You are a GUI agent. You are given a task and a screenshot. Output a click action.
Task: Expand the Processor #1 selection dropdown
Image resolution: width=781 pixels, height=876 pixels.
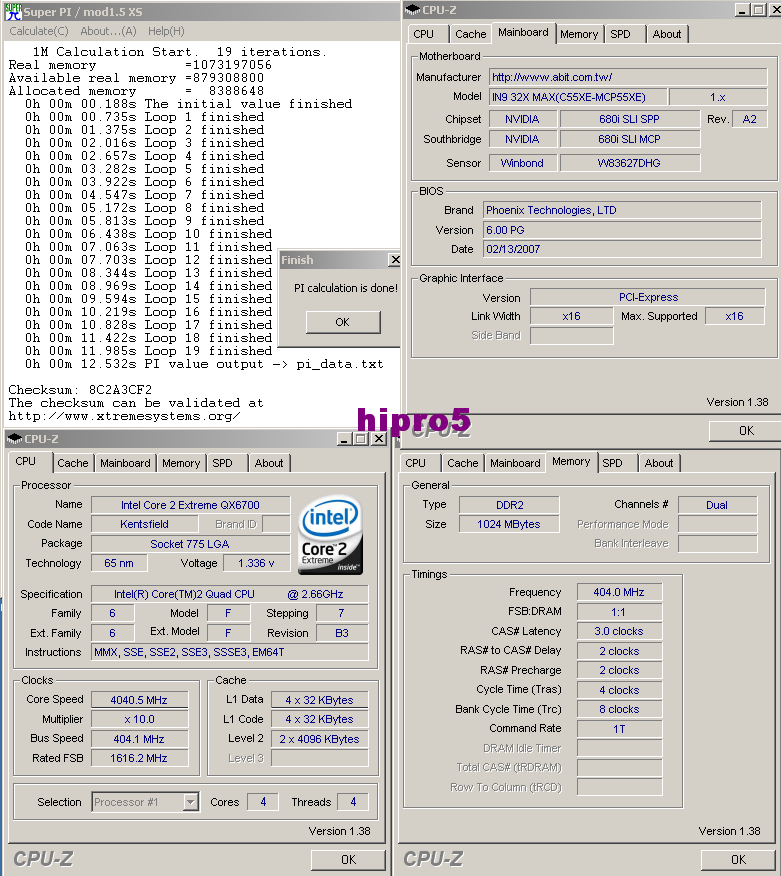(191, 802)
